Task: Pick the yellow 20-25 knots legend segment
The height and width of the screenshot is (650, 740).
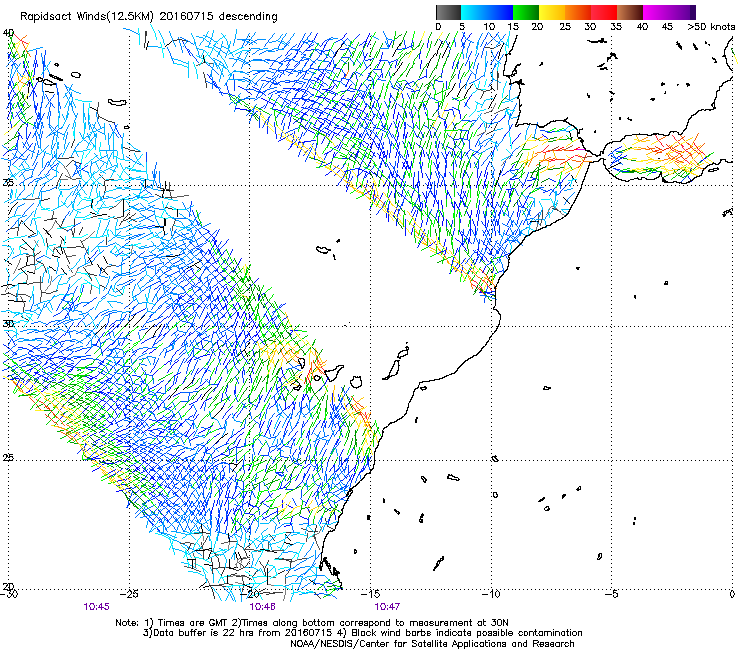Action: (x=552, y=12)
